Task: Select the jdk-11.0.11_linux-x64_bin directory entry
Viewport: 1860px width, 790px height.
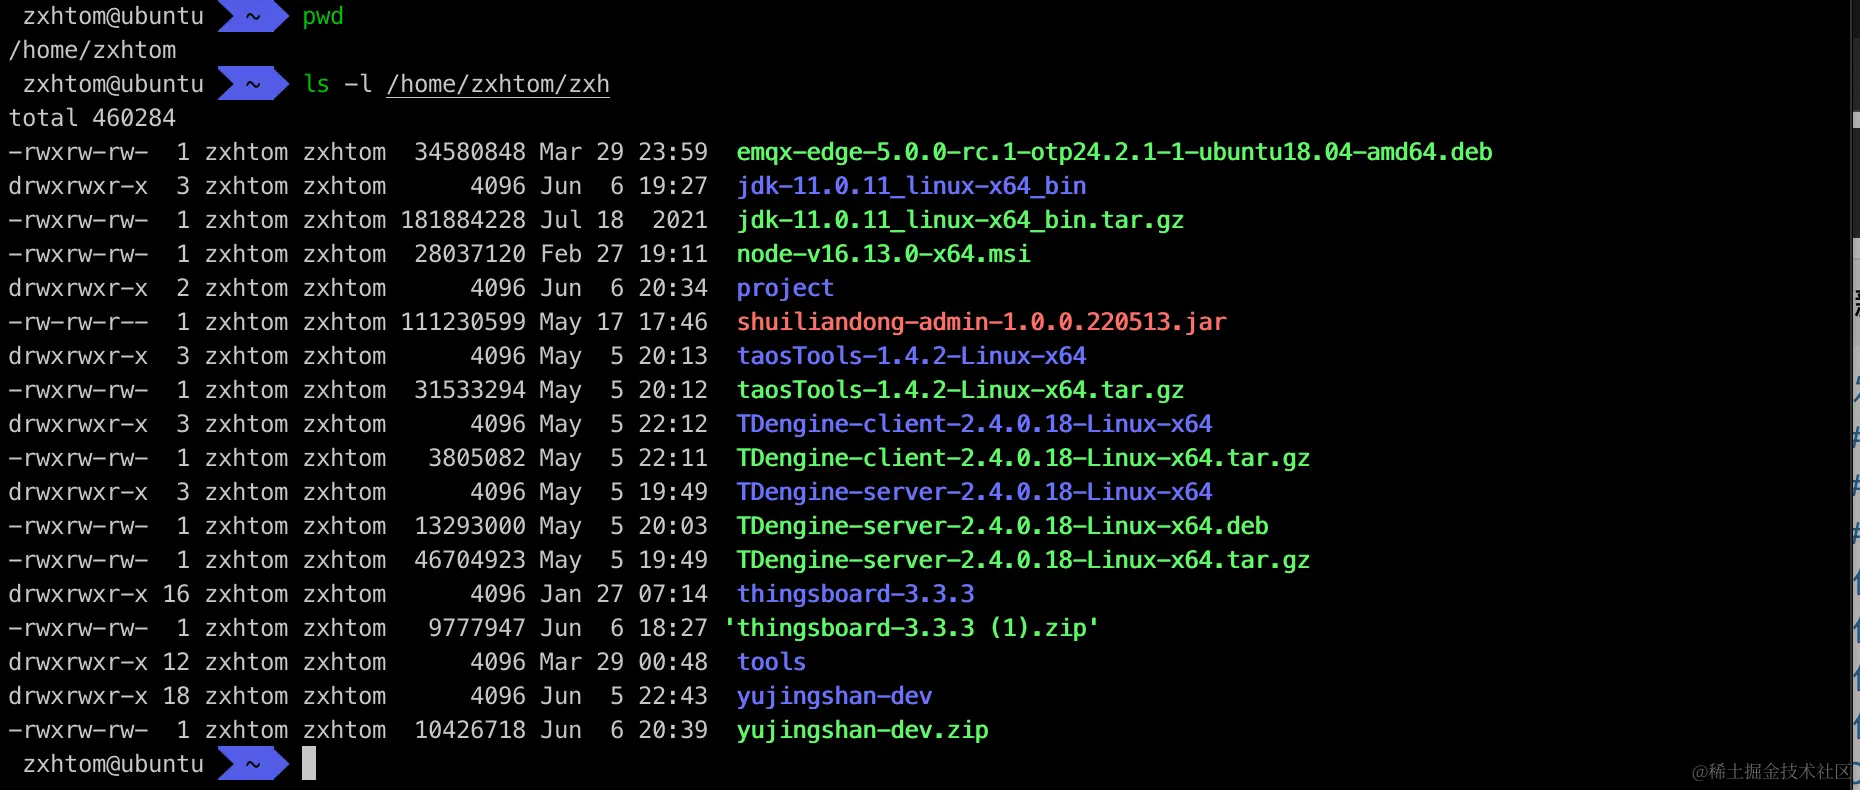Action: click(911, 186)
